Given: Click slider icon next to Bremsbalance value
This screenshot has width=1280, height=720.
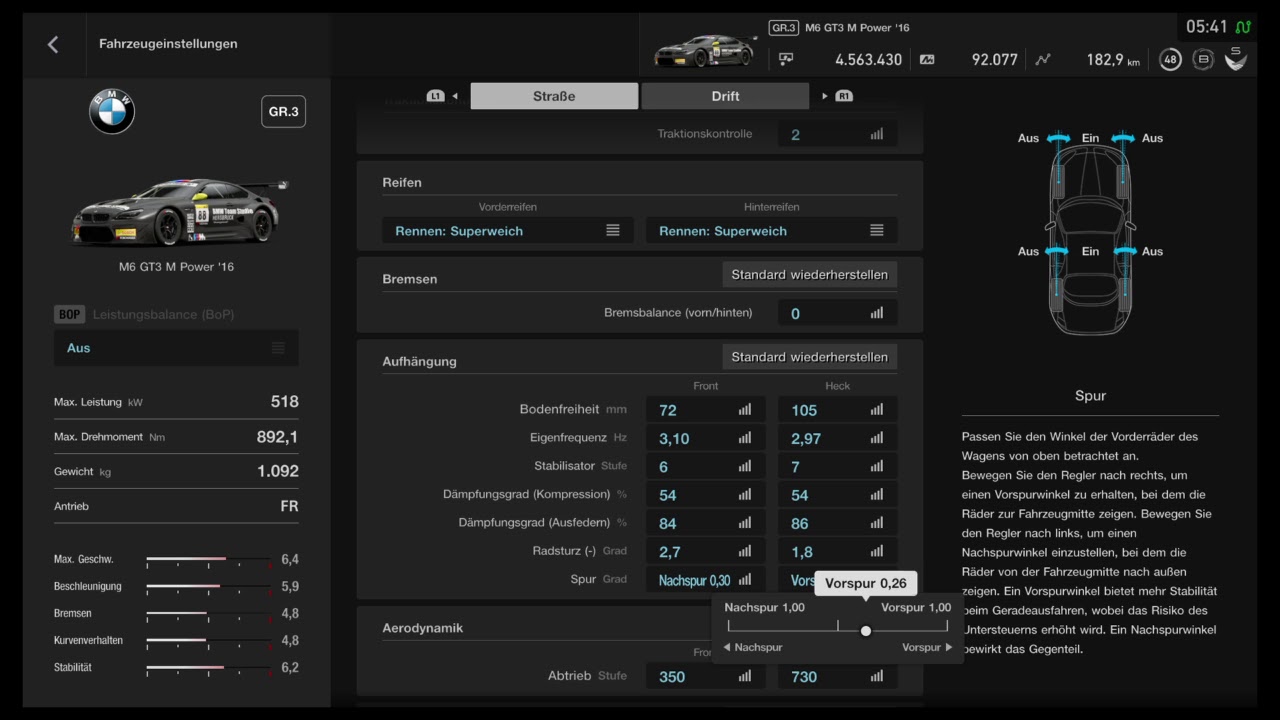Looking at the screenshot, I should 877,313.
